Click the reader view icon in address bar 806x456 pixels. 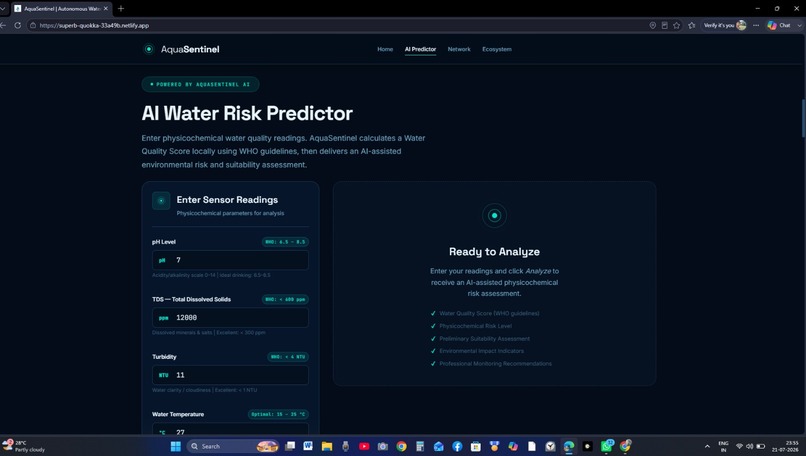point(665,25)
